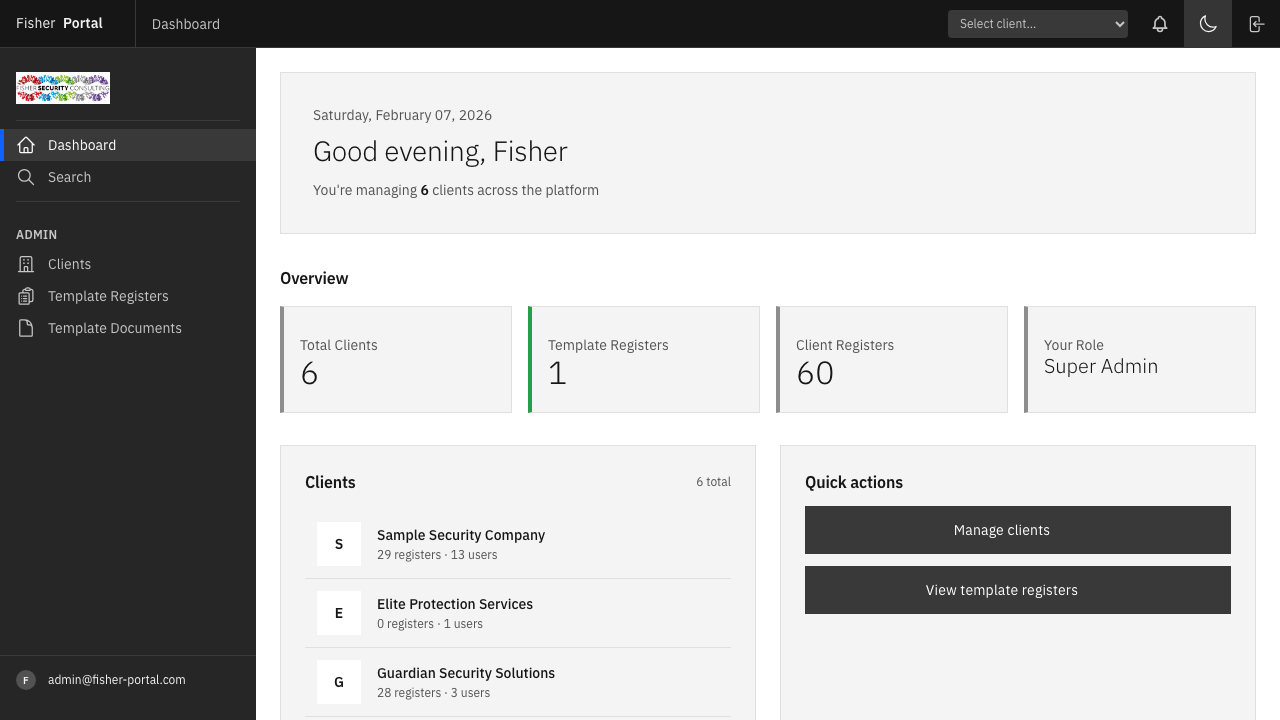Click Dashboard in the top navigation bar
The height and width of the screenshot is (720, 1280).
pos(185,23)
